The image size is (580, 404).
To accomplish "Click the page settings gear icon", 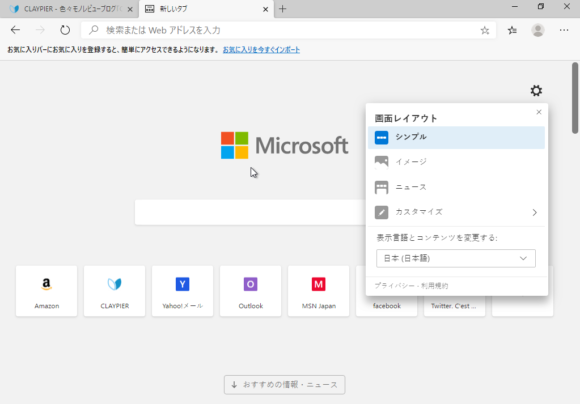I will tap(536, 91).
